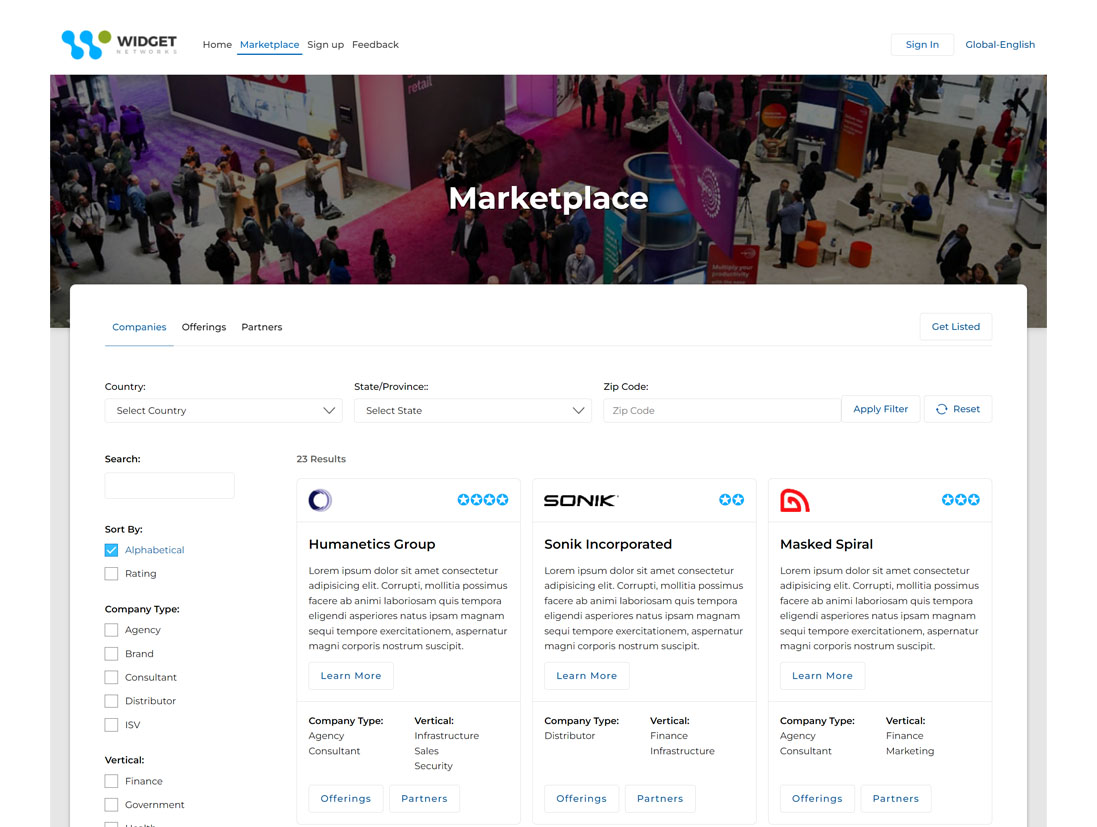The height and width of the screenshot is (827, 1097).
Task: Click the Humanetics Group company logo
Action: point(319,499)
